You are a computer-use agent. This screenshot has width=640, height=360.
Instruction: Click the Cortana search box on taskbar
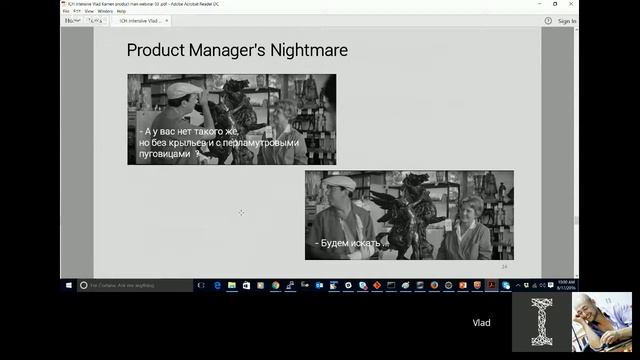[x=135, y=285]
